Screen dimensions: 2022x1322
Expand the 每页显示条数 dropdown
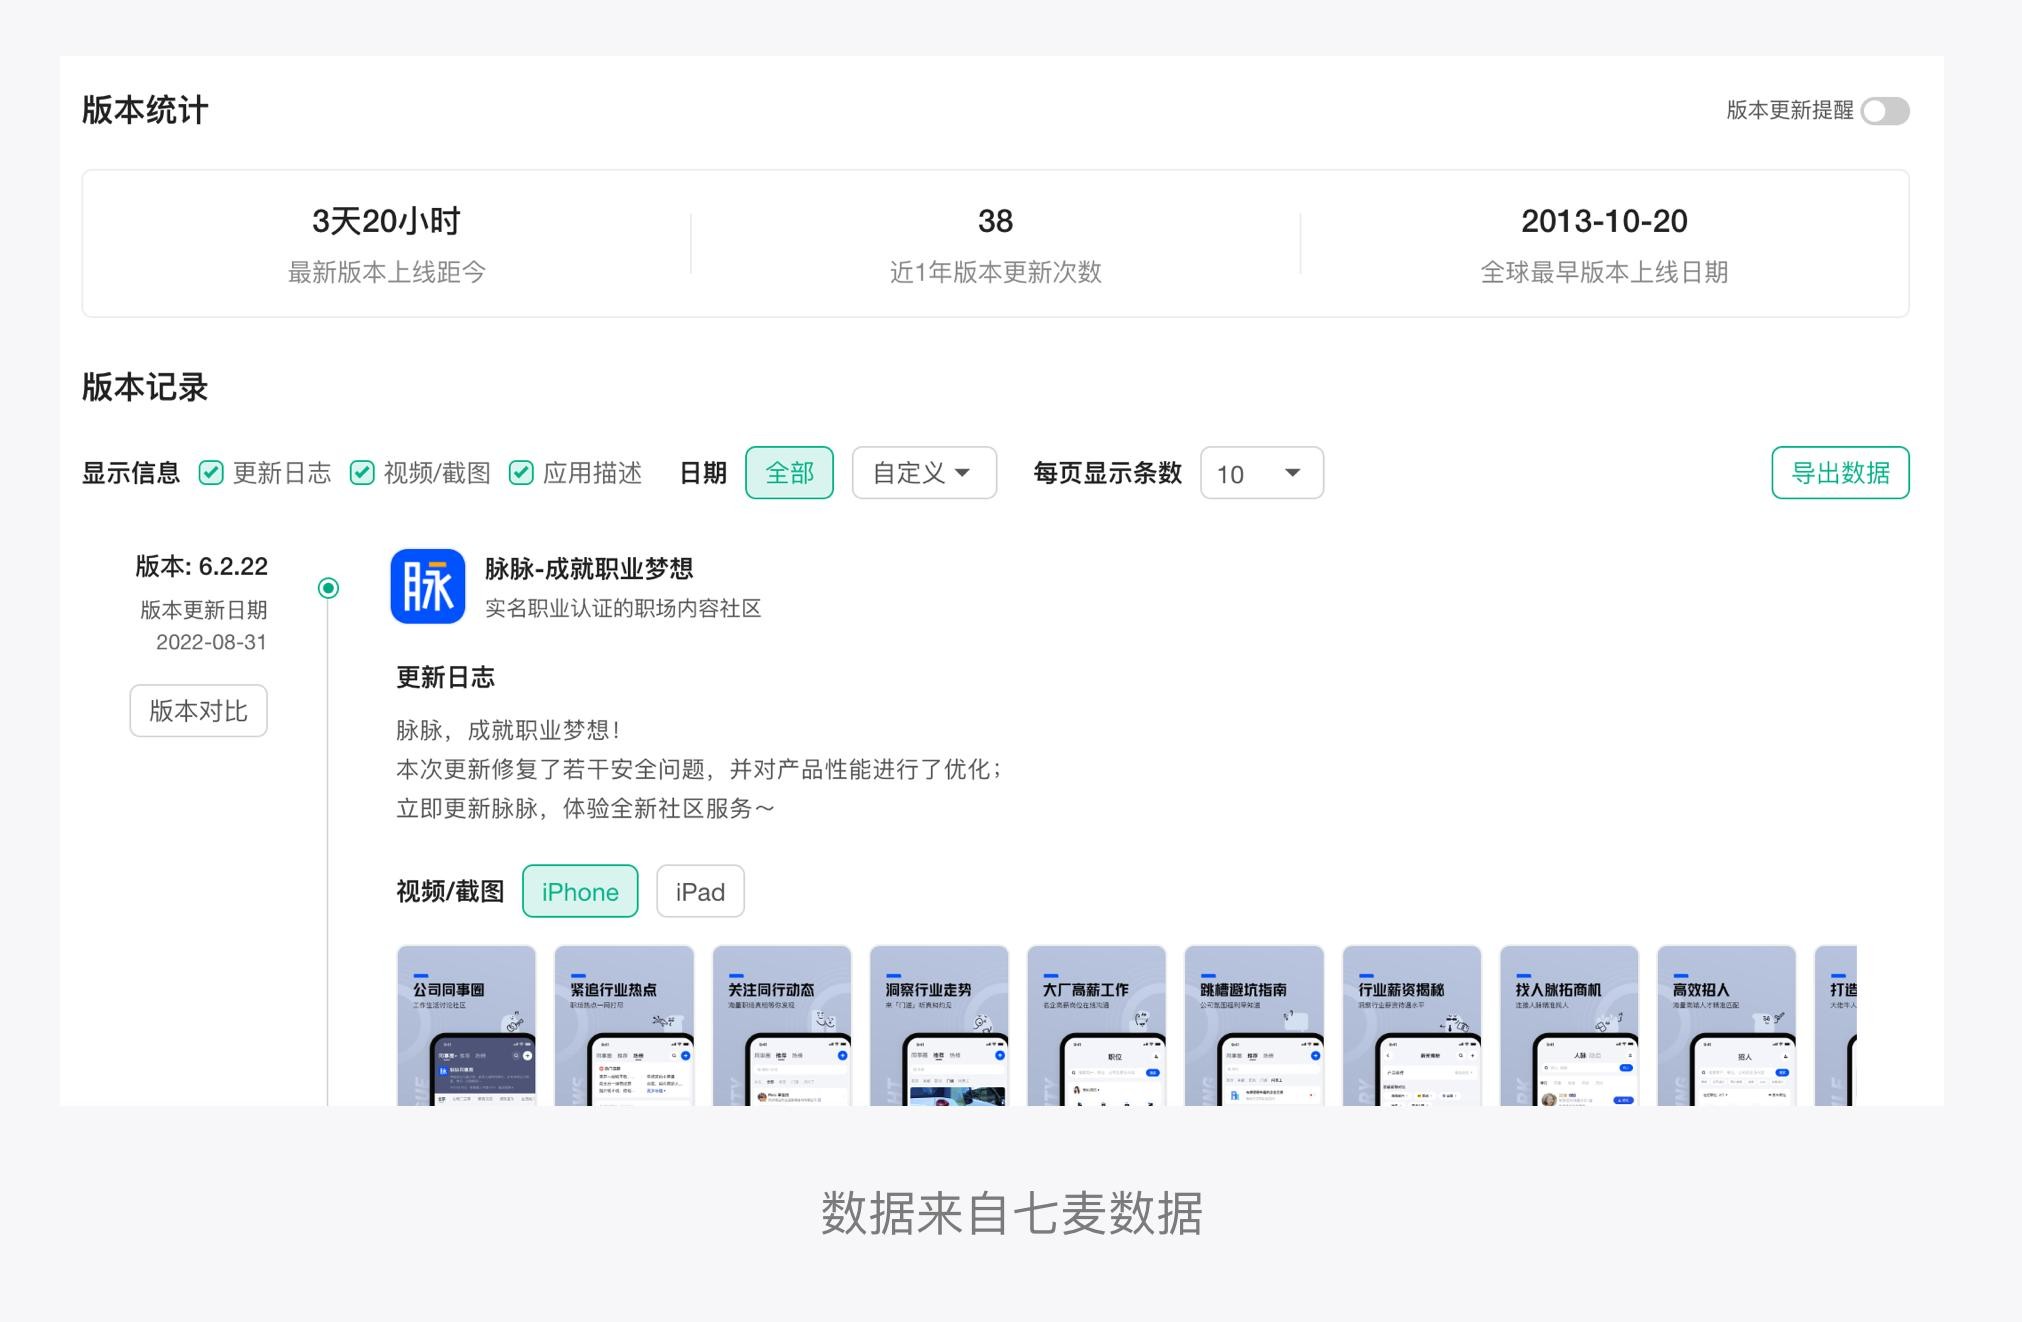click(x=1261, y=473)
